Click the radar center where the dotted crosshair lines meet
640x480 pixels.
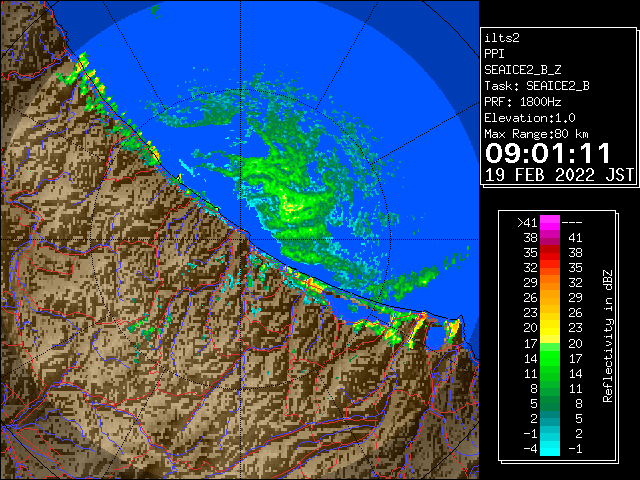pyautogui.click(x=240, y=240)
